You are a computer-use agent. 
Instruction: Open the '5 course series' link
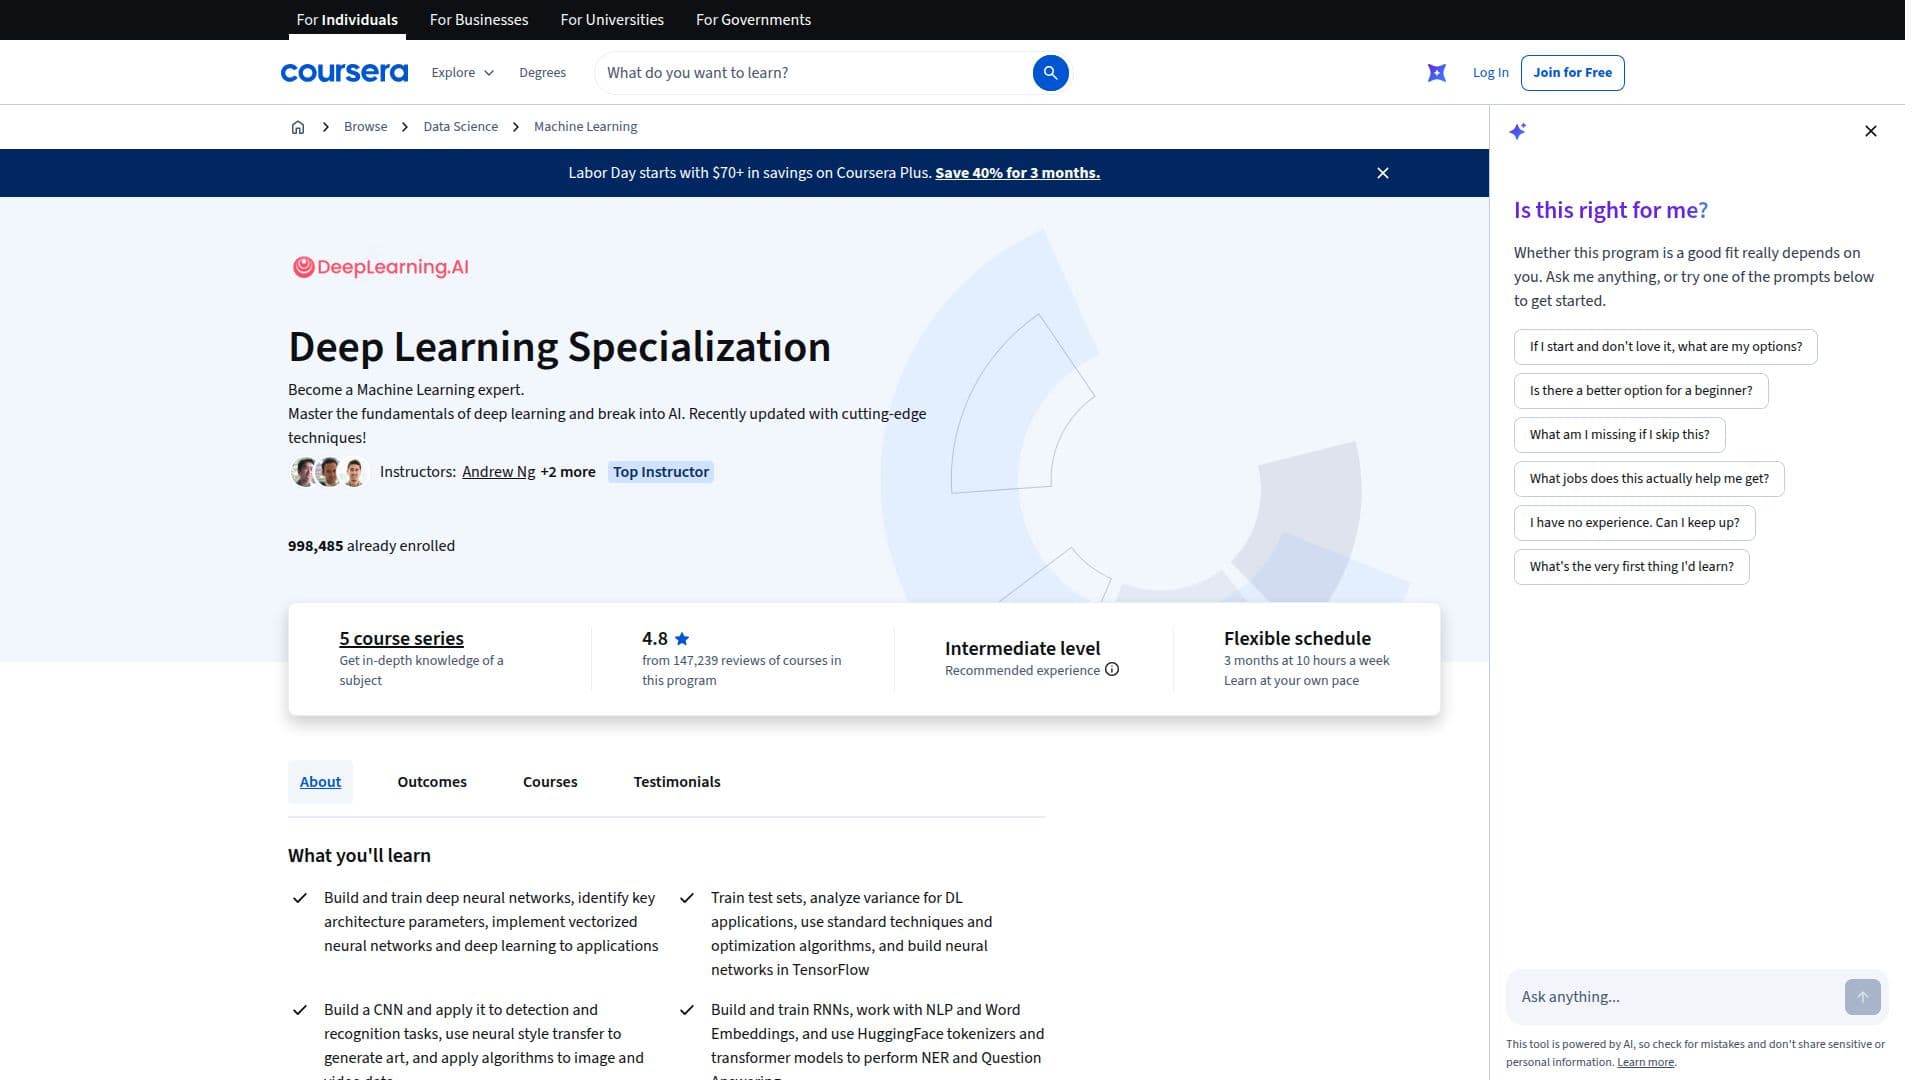(x=401, y=639)
